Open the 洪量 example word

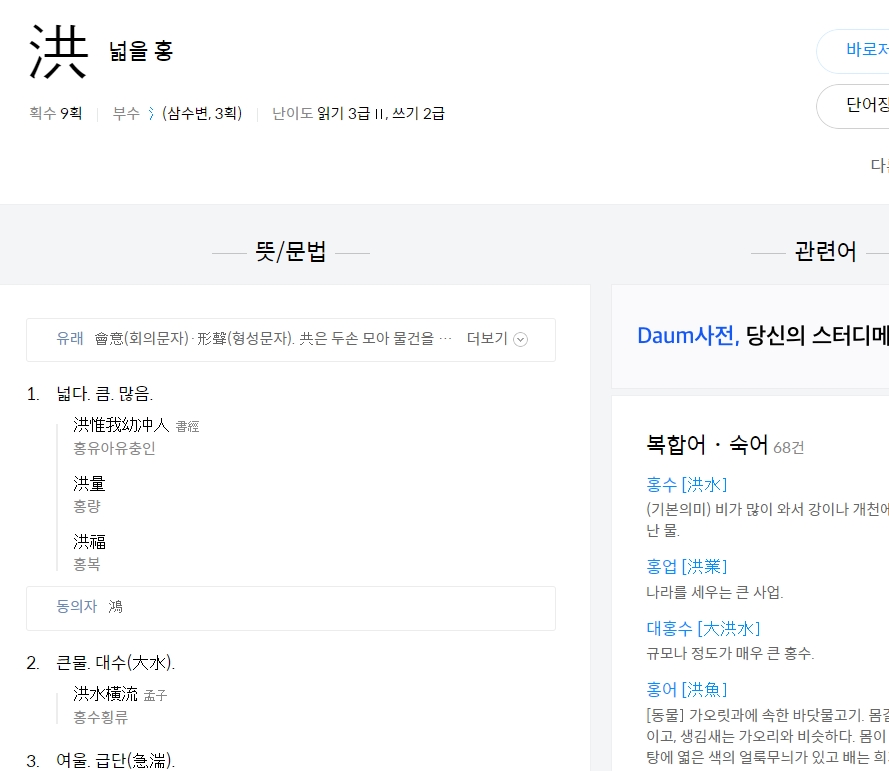pyautogui.click(x=89, y=483)
